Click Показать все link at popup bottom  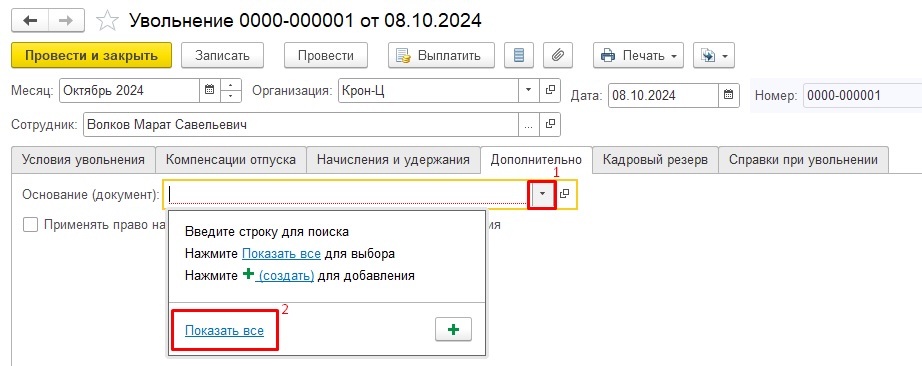[x=224, y=331]
